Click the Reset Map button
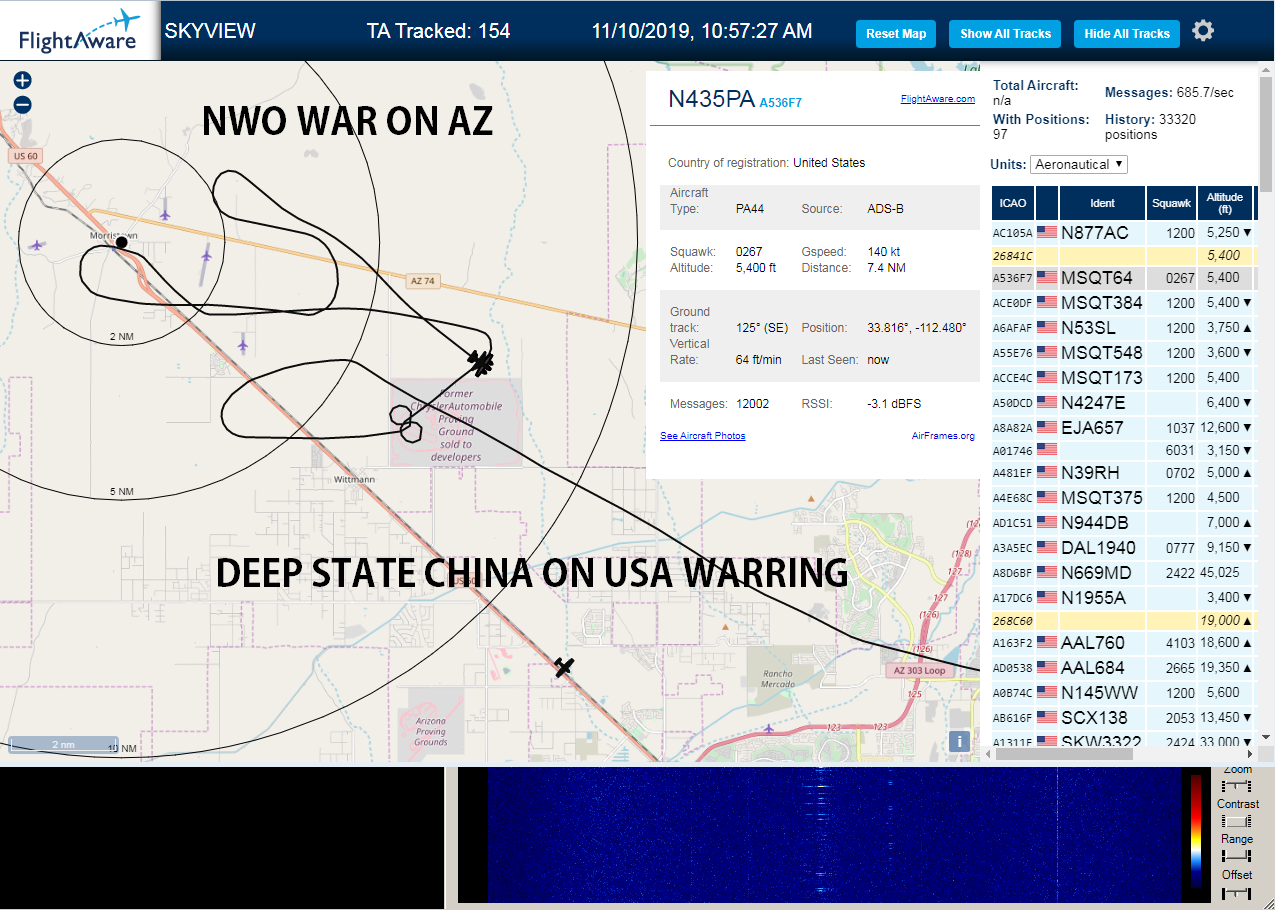The height and width of the screenshot is (911, 1275). click(896, 34)
